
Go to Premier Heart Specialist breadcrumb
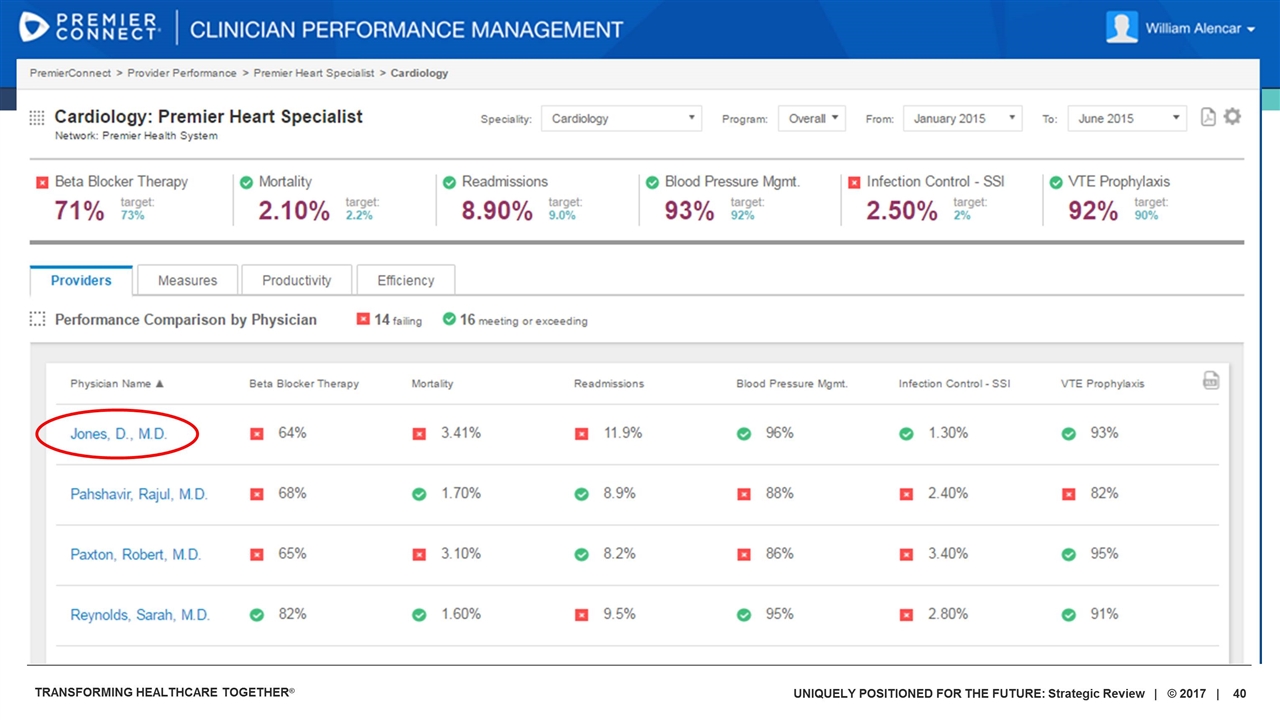[x=314, y=73]
